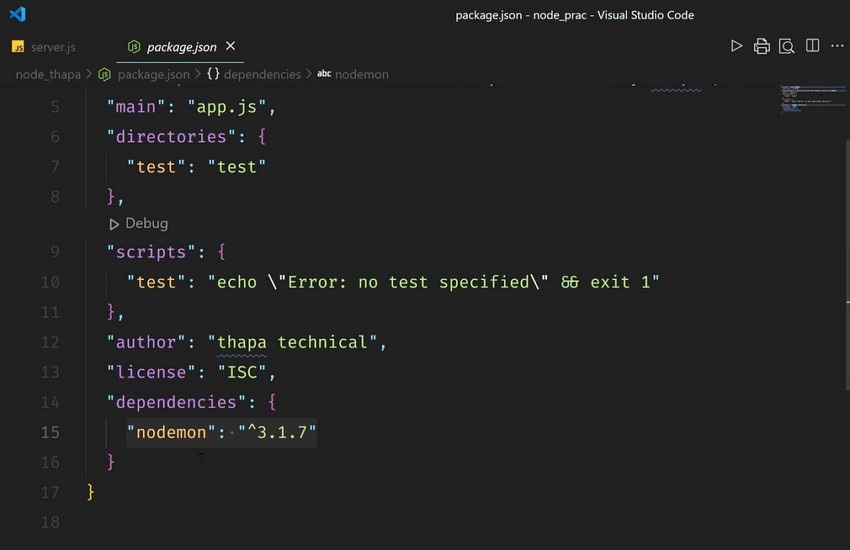The height and width of the screenshot is (550, 850).
Task: Click the nodemon breadcrumb segment
Action: pos(362,74)
